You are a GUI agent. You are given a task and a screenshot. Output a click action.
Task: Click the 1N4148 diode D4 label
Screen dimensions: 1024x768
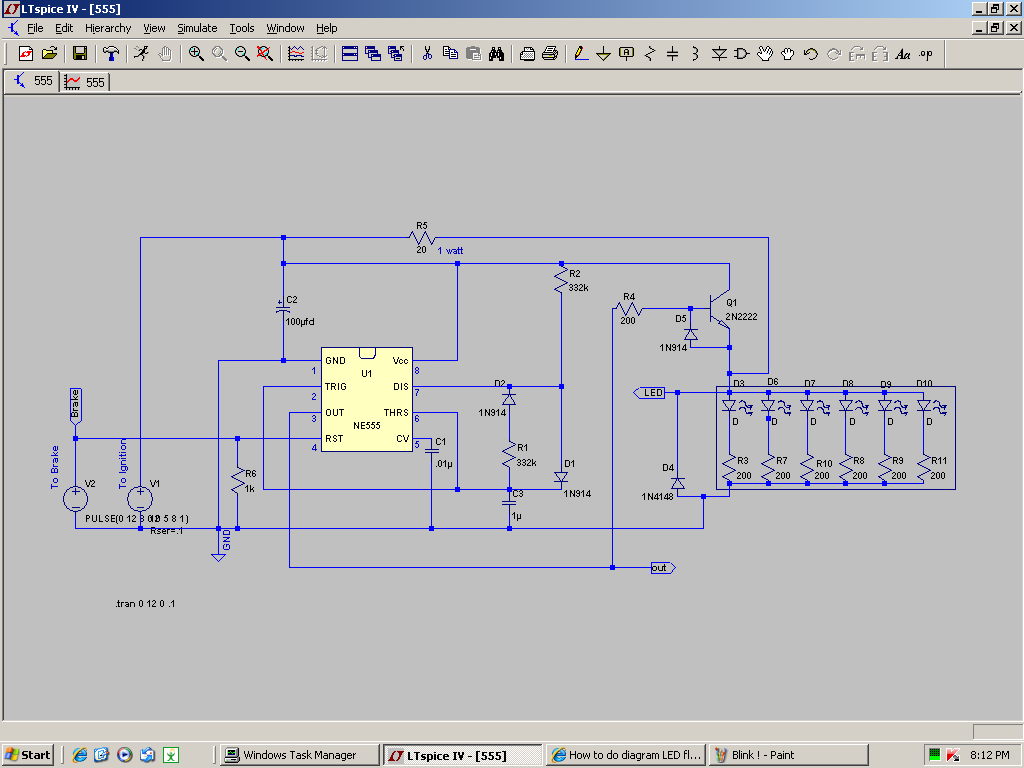[657, 496]
